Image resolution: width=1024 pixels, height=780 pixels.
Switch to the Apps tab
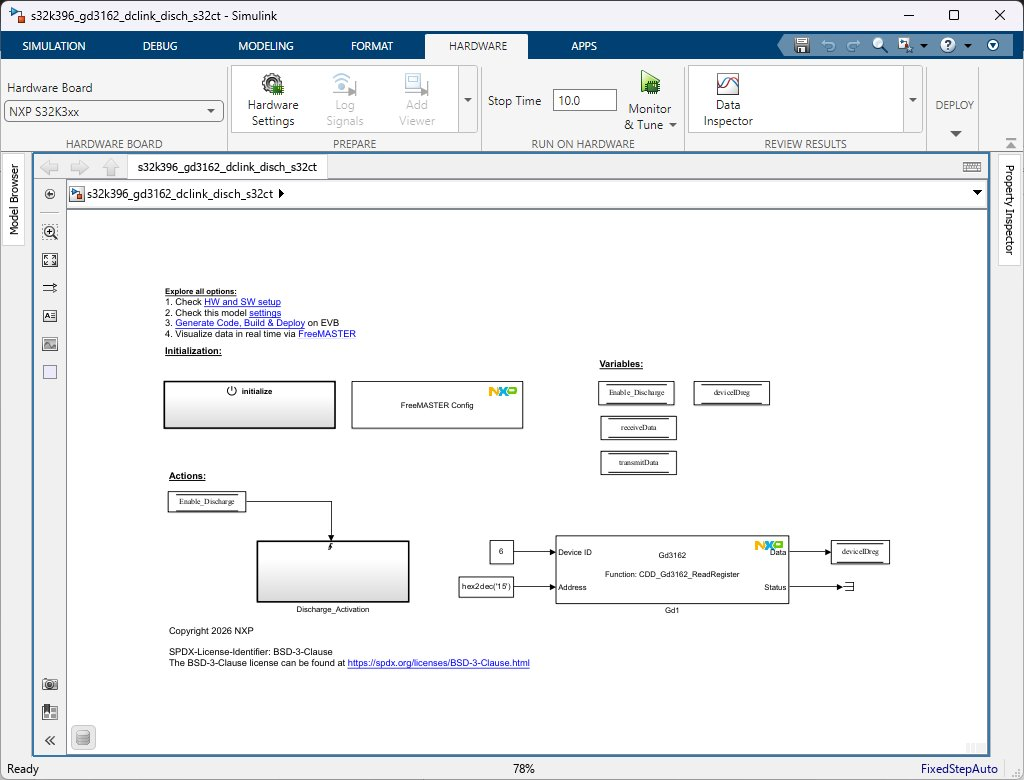click(x=584, y=46)
